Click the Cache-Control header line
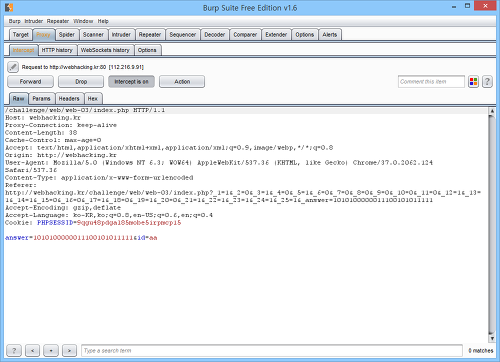The height and width of the screenshot is (362, 500). [53, 140]
